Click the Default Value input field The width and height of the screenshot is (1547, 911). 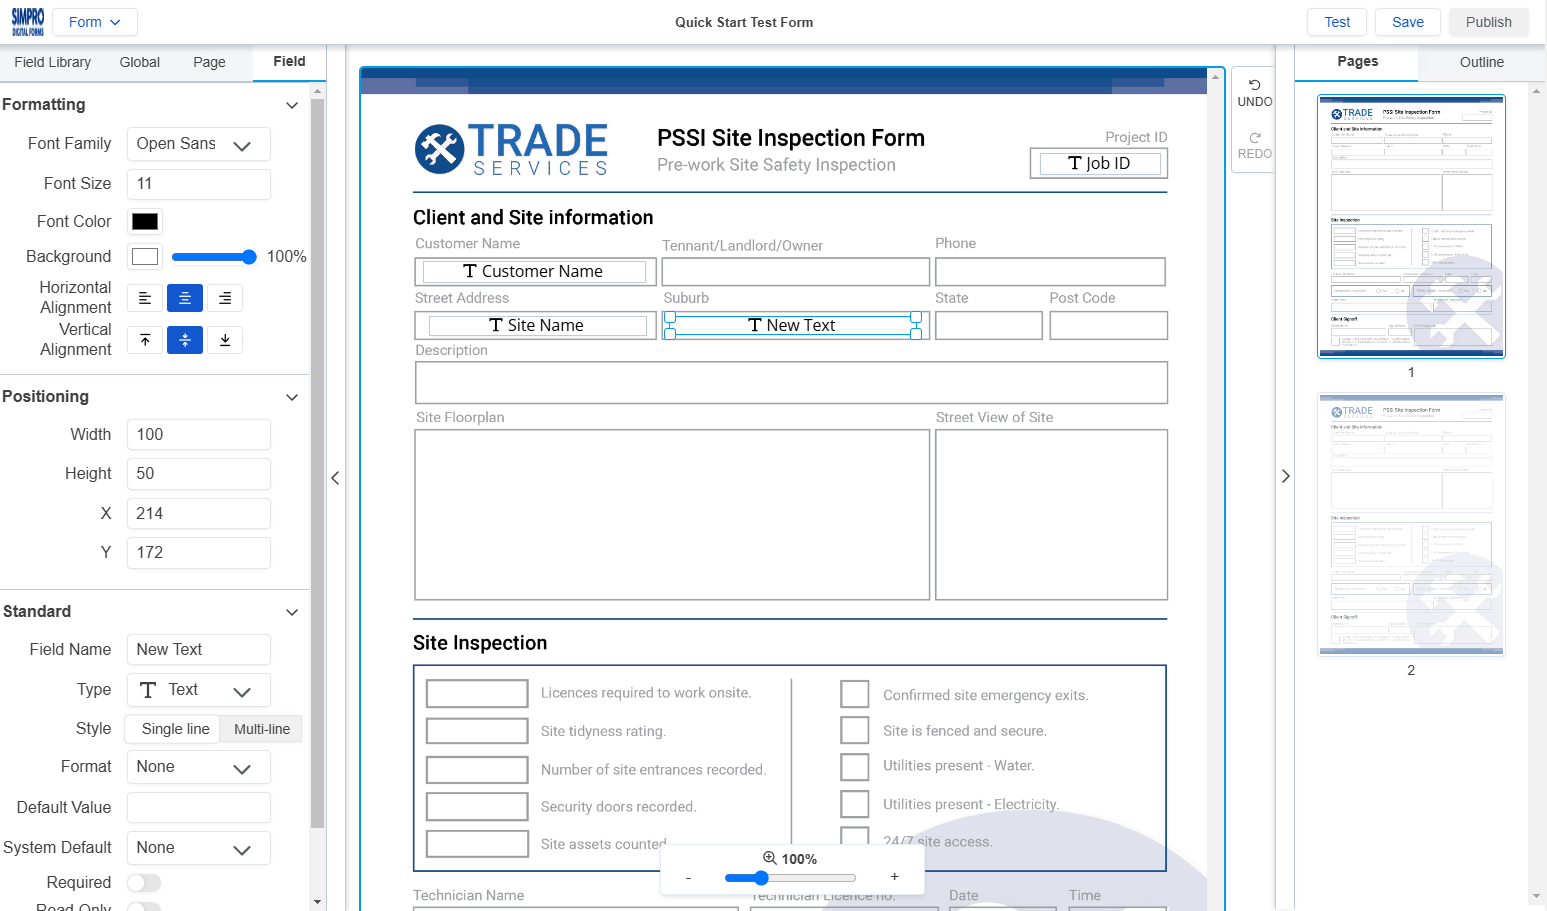point(199,808)
